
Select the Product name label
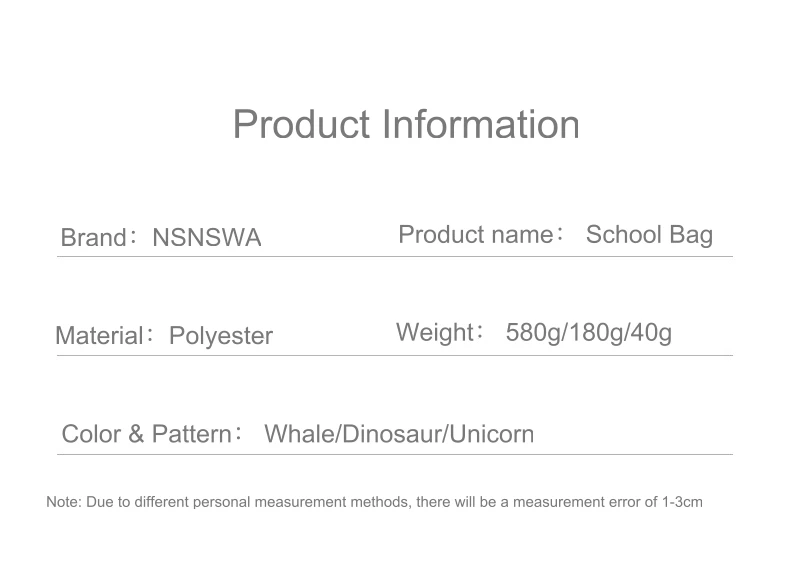tap(475, 235)
